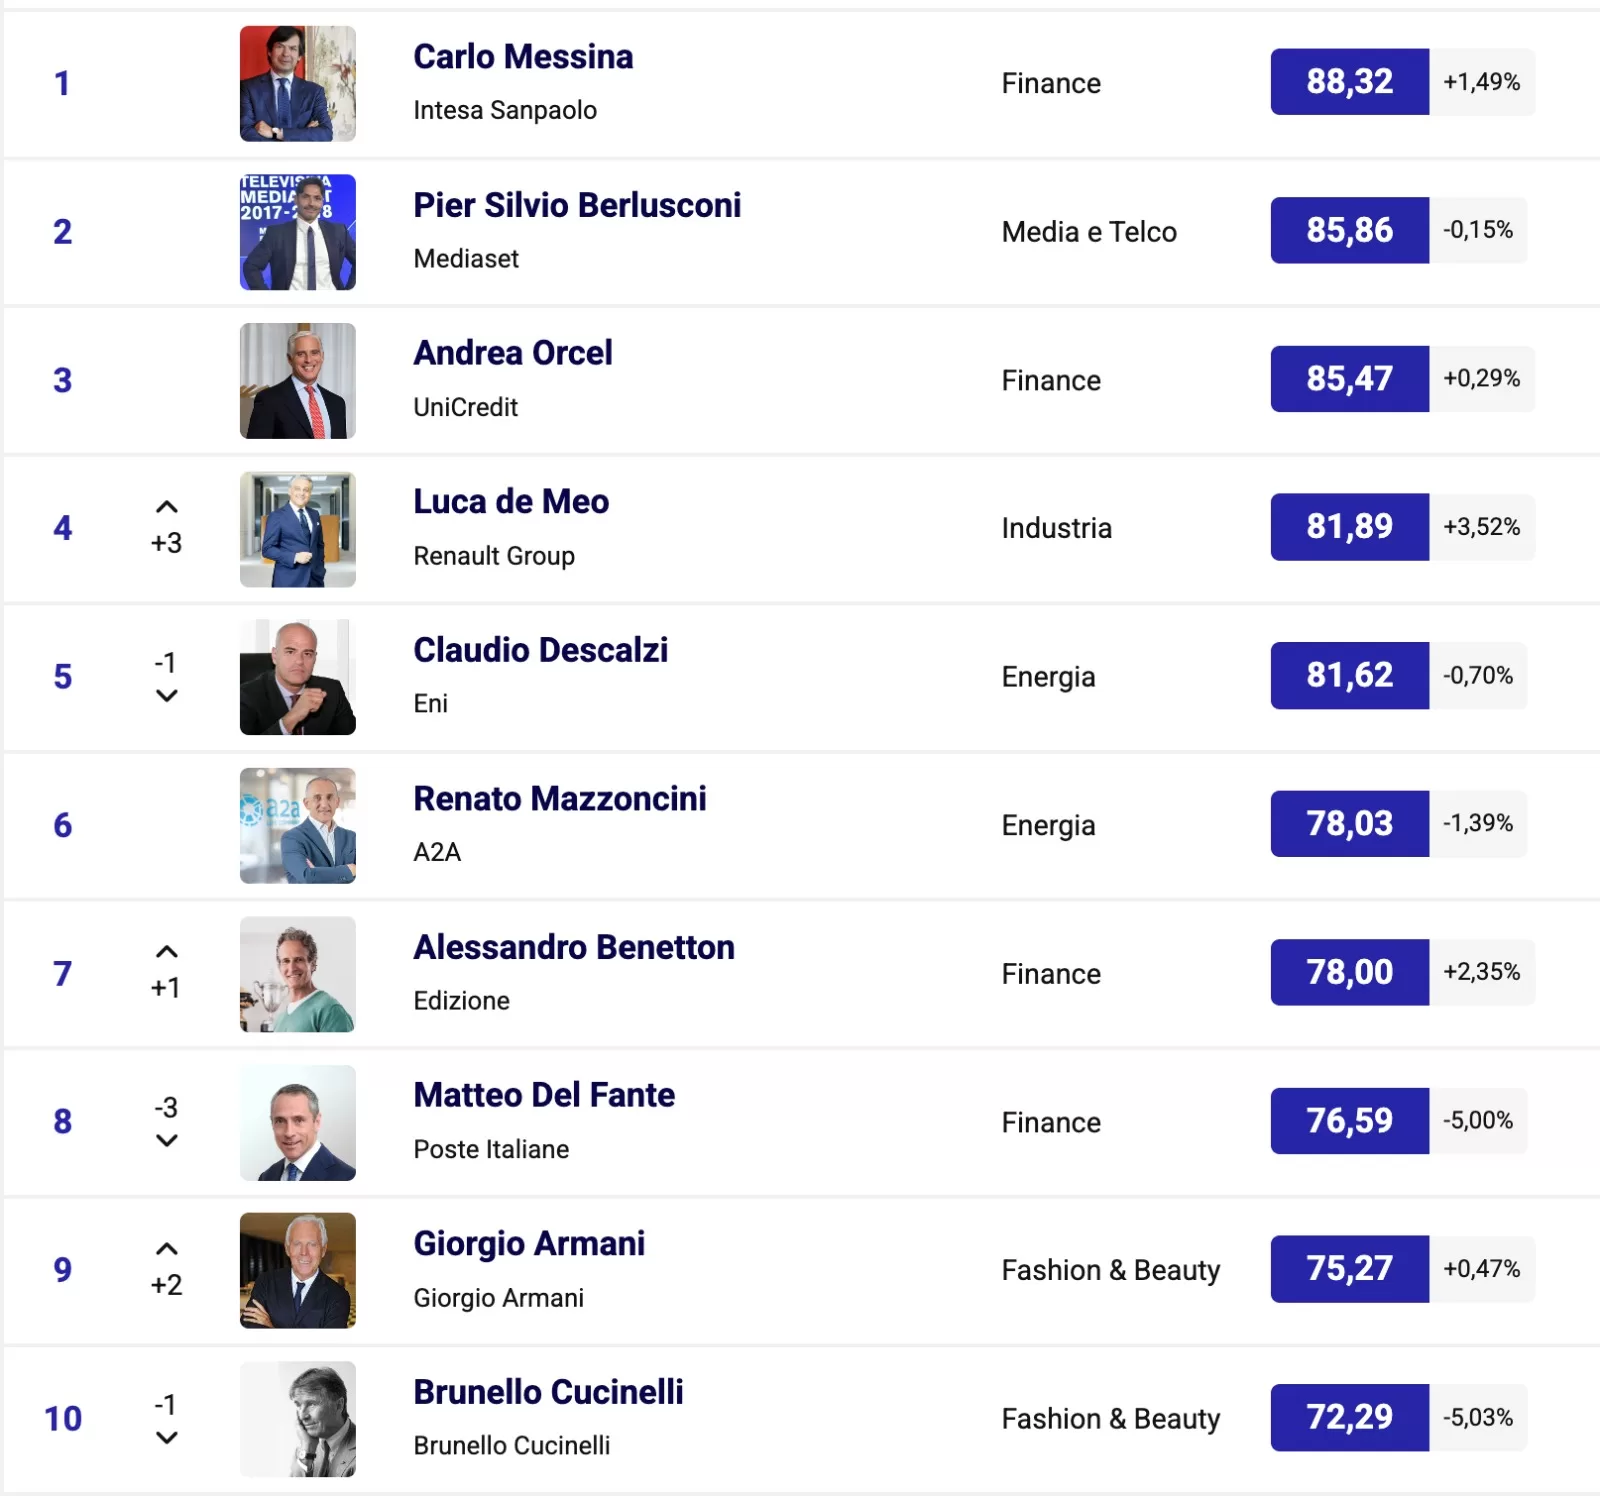This screenshot has height=1496, width=1600.
Task: Click the +3,52% change indicator
Action: [1481, 527]
